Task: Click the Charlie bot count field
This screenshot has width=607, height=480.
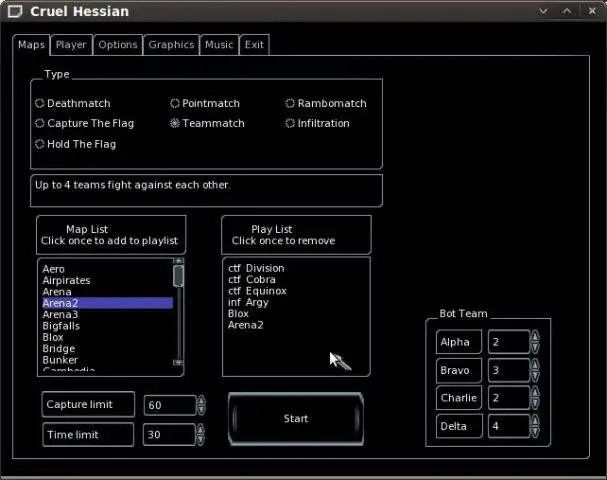Action: coord(509,398)
